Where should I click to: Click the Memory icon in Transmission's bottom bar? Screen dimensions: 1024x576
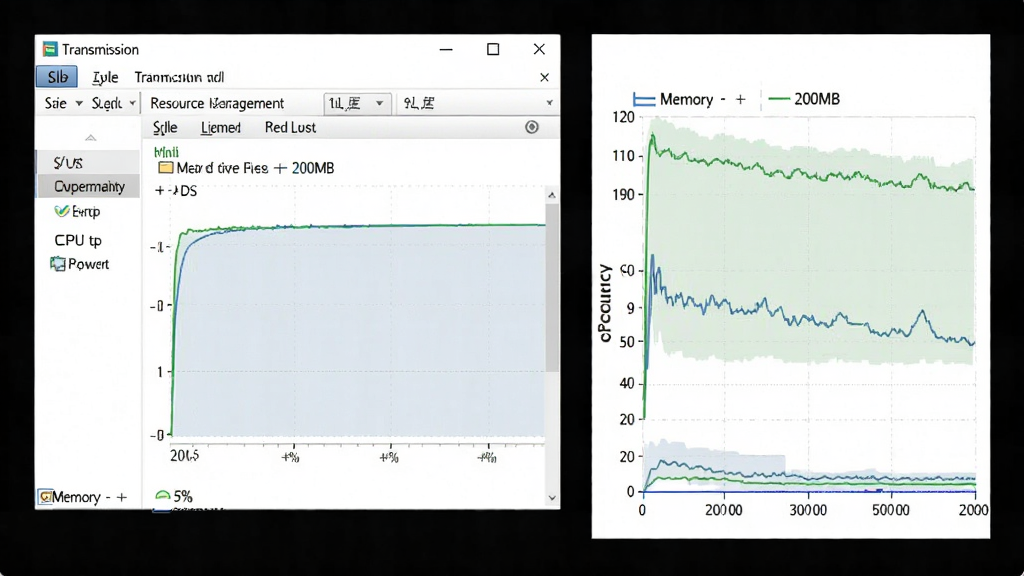click(x=45, y=497)
